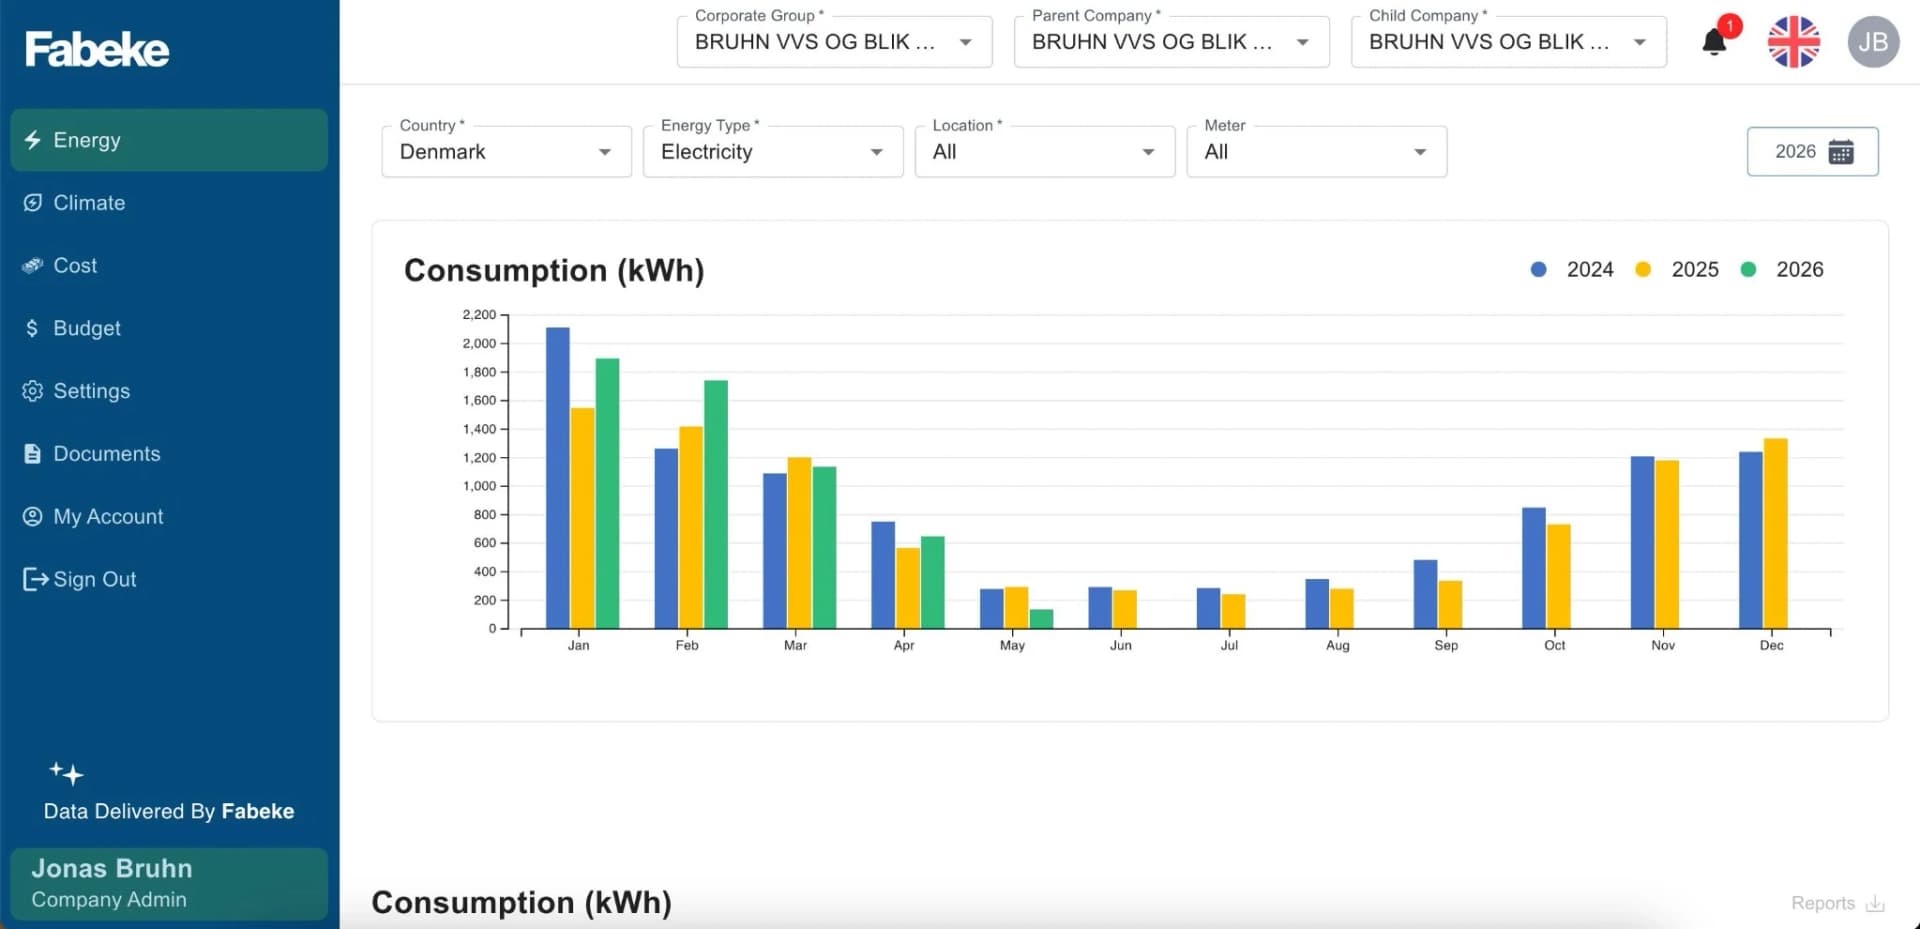Open the Energy Type dropdown
The height and width of the screenshot is (929, 1920).
click(773, 152)
